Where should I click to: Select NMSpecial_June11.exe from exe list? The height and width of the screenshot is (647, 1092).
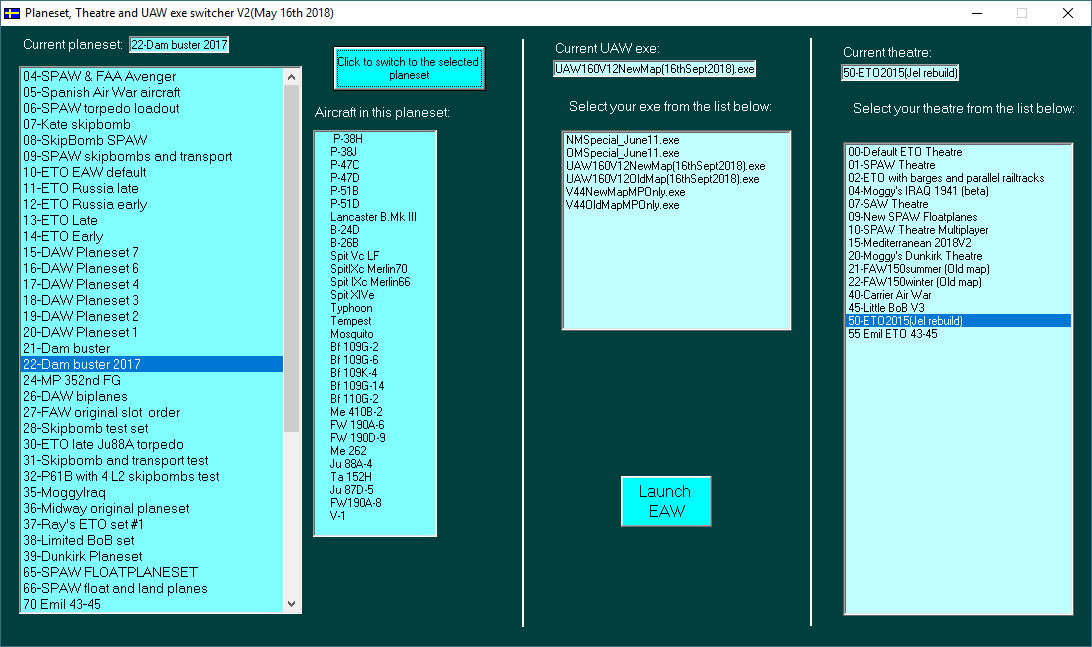[x=676, y=140]
